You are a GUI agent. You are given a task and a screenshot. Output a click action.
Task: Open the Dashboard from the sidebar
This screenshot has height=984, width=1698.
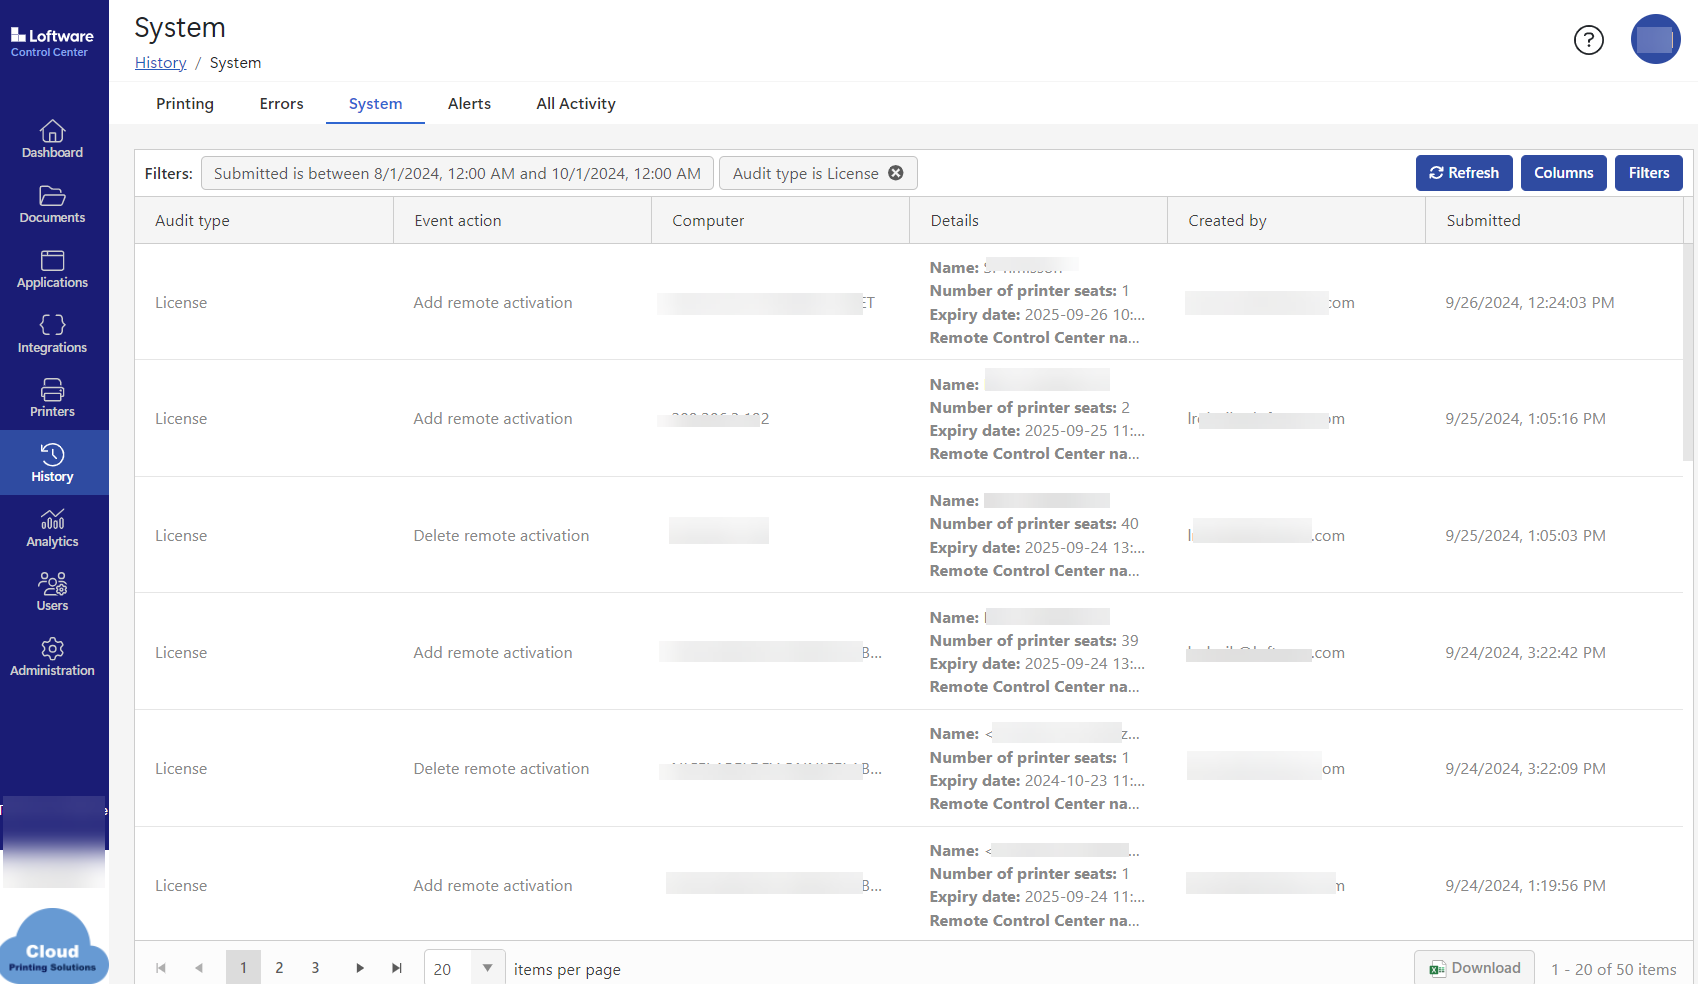coord(53,140)
